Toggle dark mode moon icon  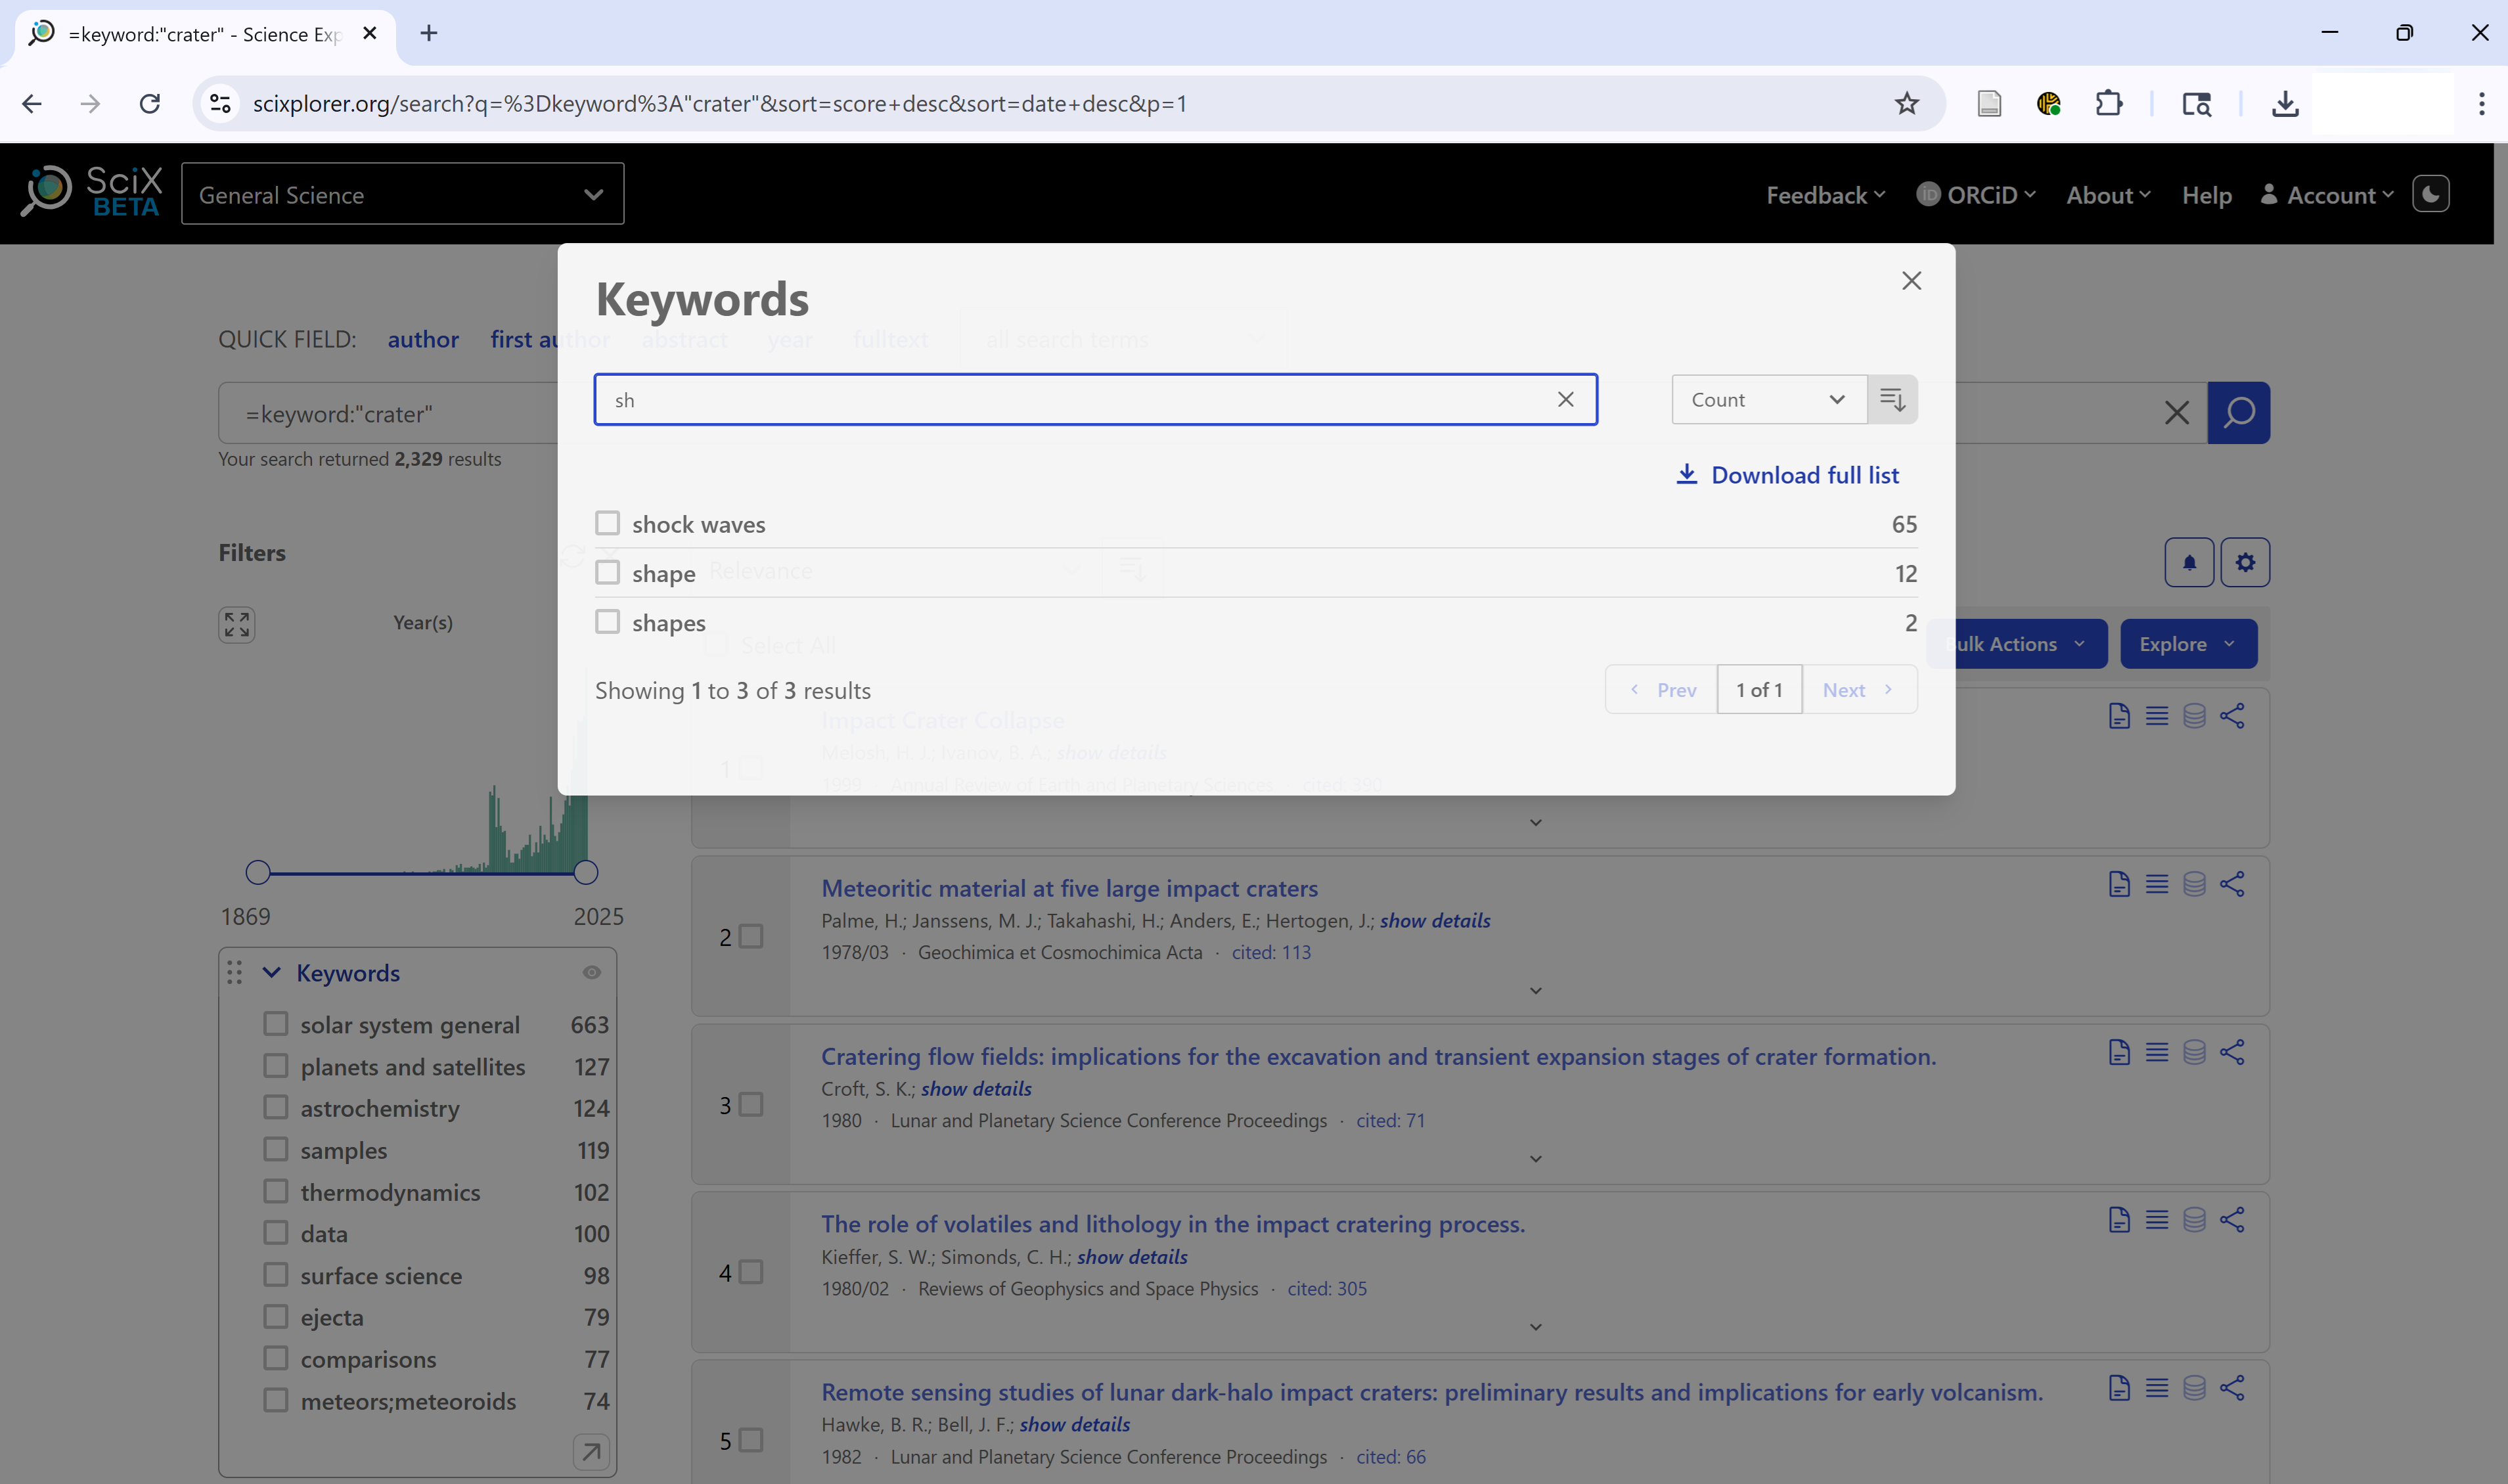click(x=2430, y=194)
